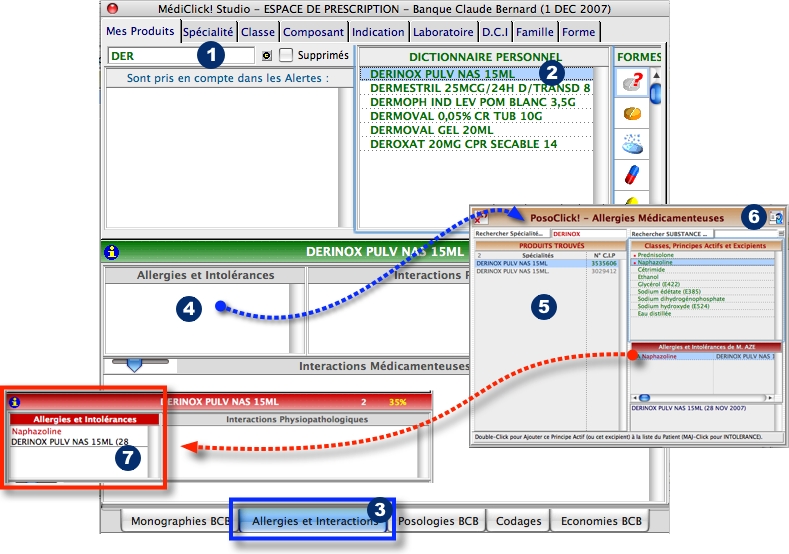Viewport: 789px width, 554px height.
Task: Select Glycérol (E422) in list
Action: pyautogui.click(x=702, y=284)
